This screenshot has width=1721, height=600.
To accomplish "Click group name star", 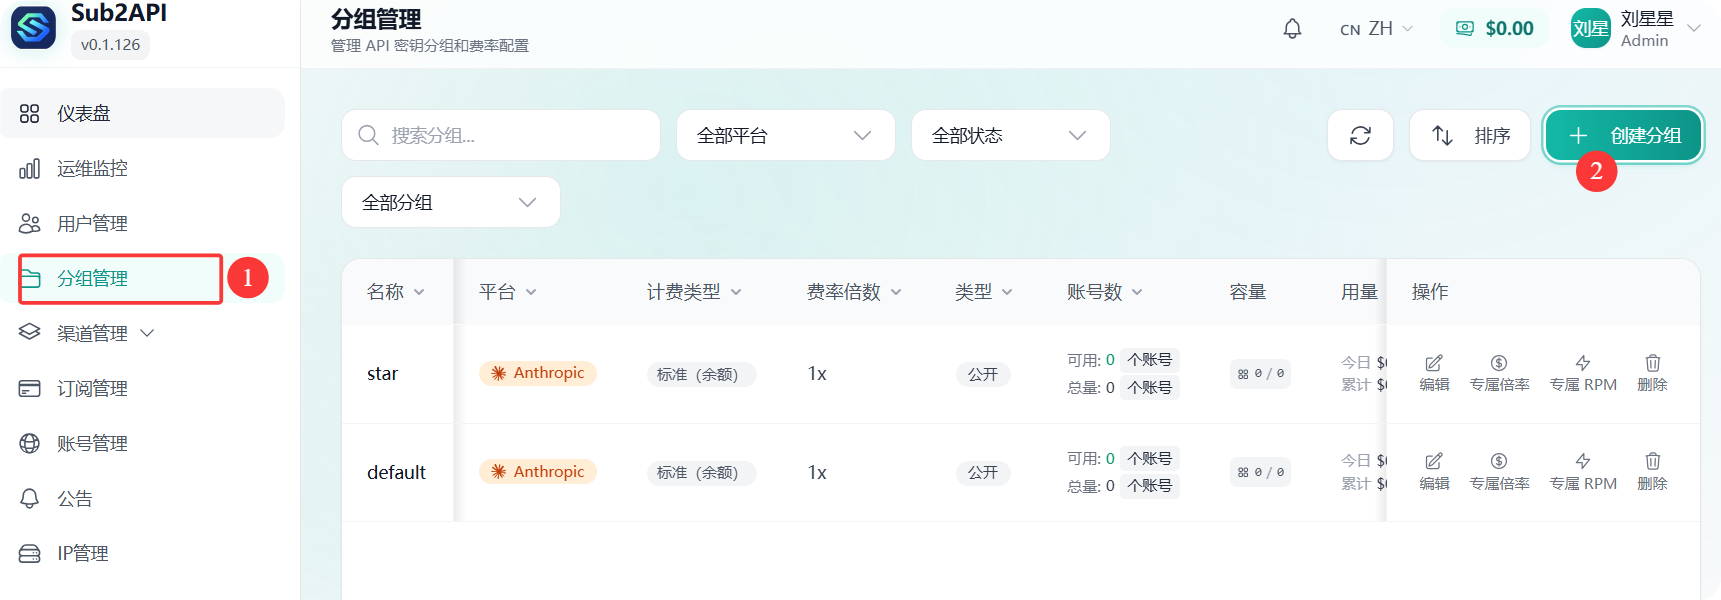I will point(382,373).
